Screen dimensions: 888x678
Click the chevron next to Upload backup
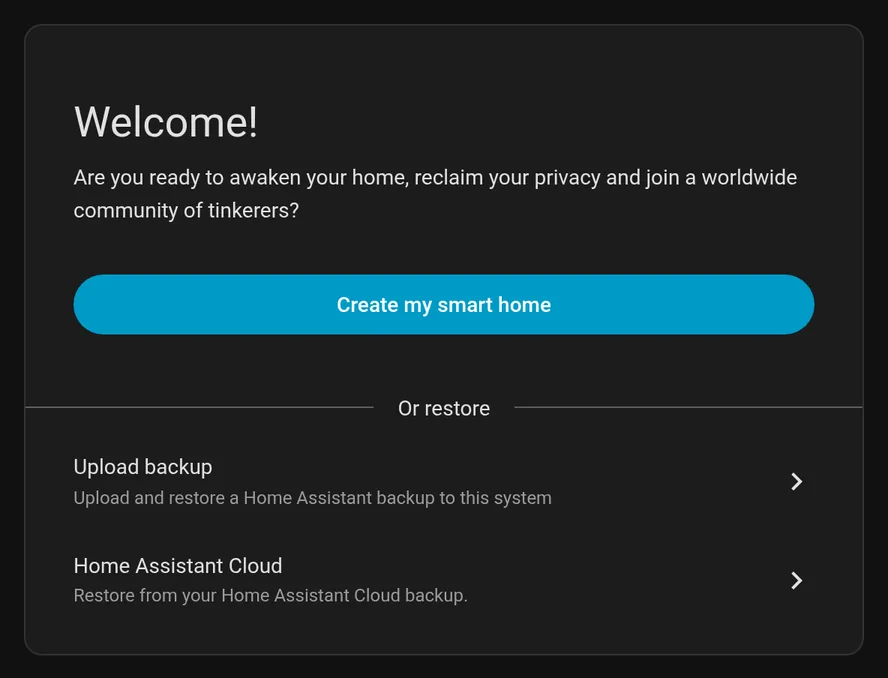[x=796, y=481]
